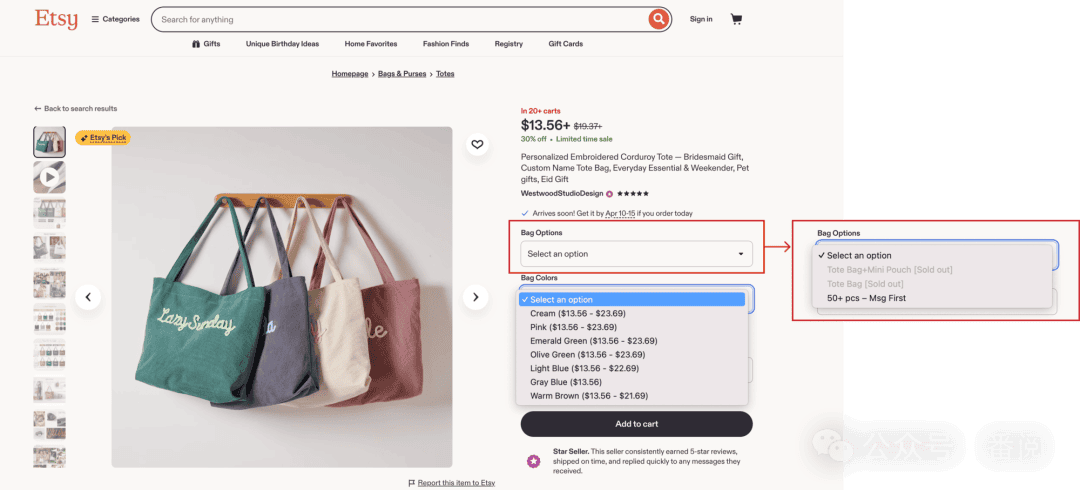Open the Gifts navigation item

(206, 43)
